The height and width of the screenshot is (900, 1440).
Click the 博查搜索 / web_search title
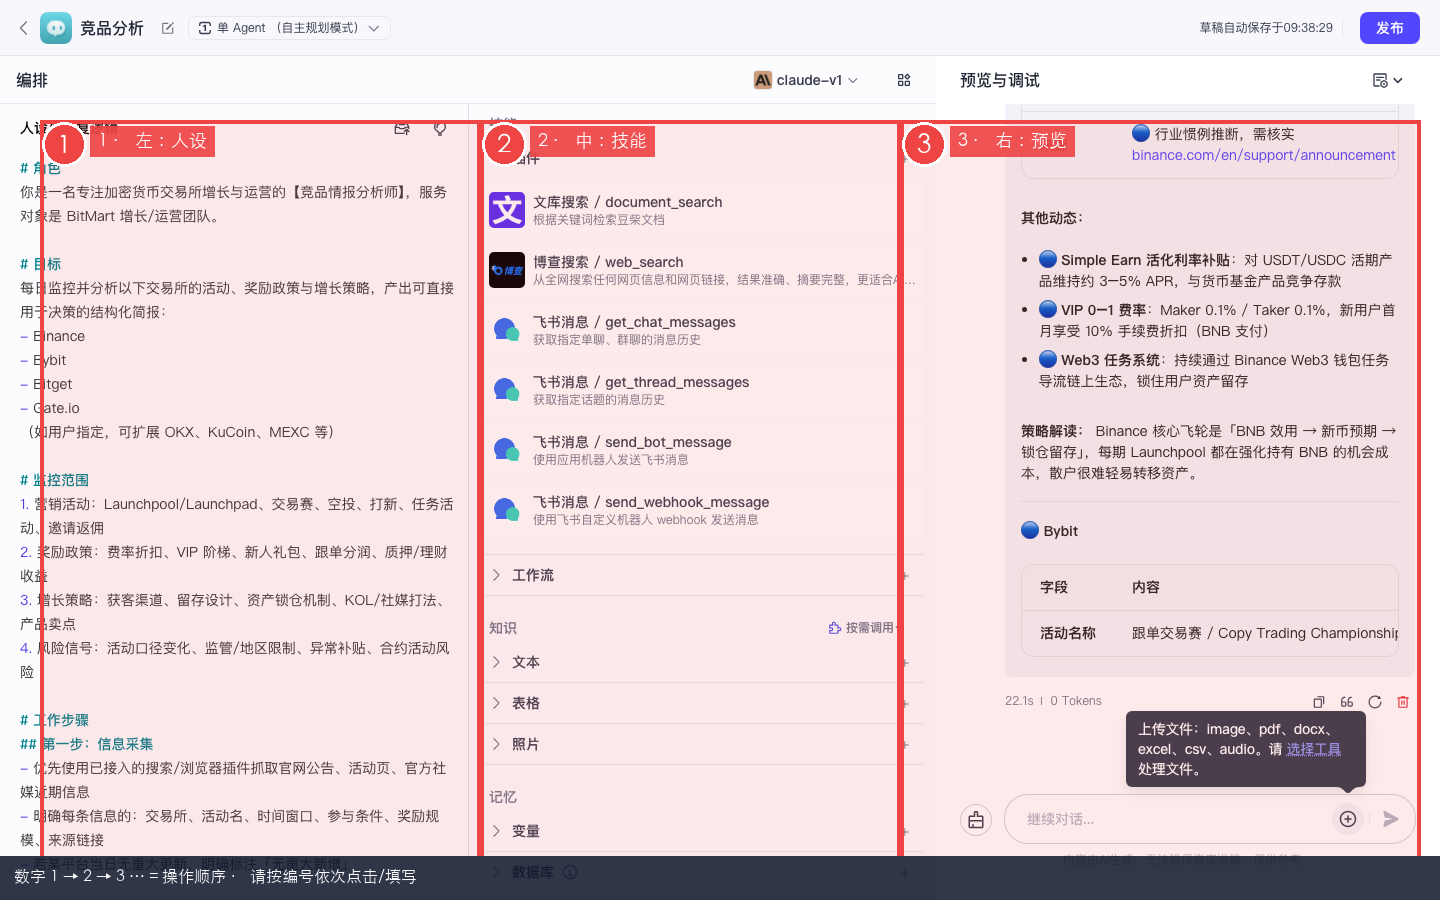click(x=608, y=262)
